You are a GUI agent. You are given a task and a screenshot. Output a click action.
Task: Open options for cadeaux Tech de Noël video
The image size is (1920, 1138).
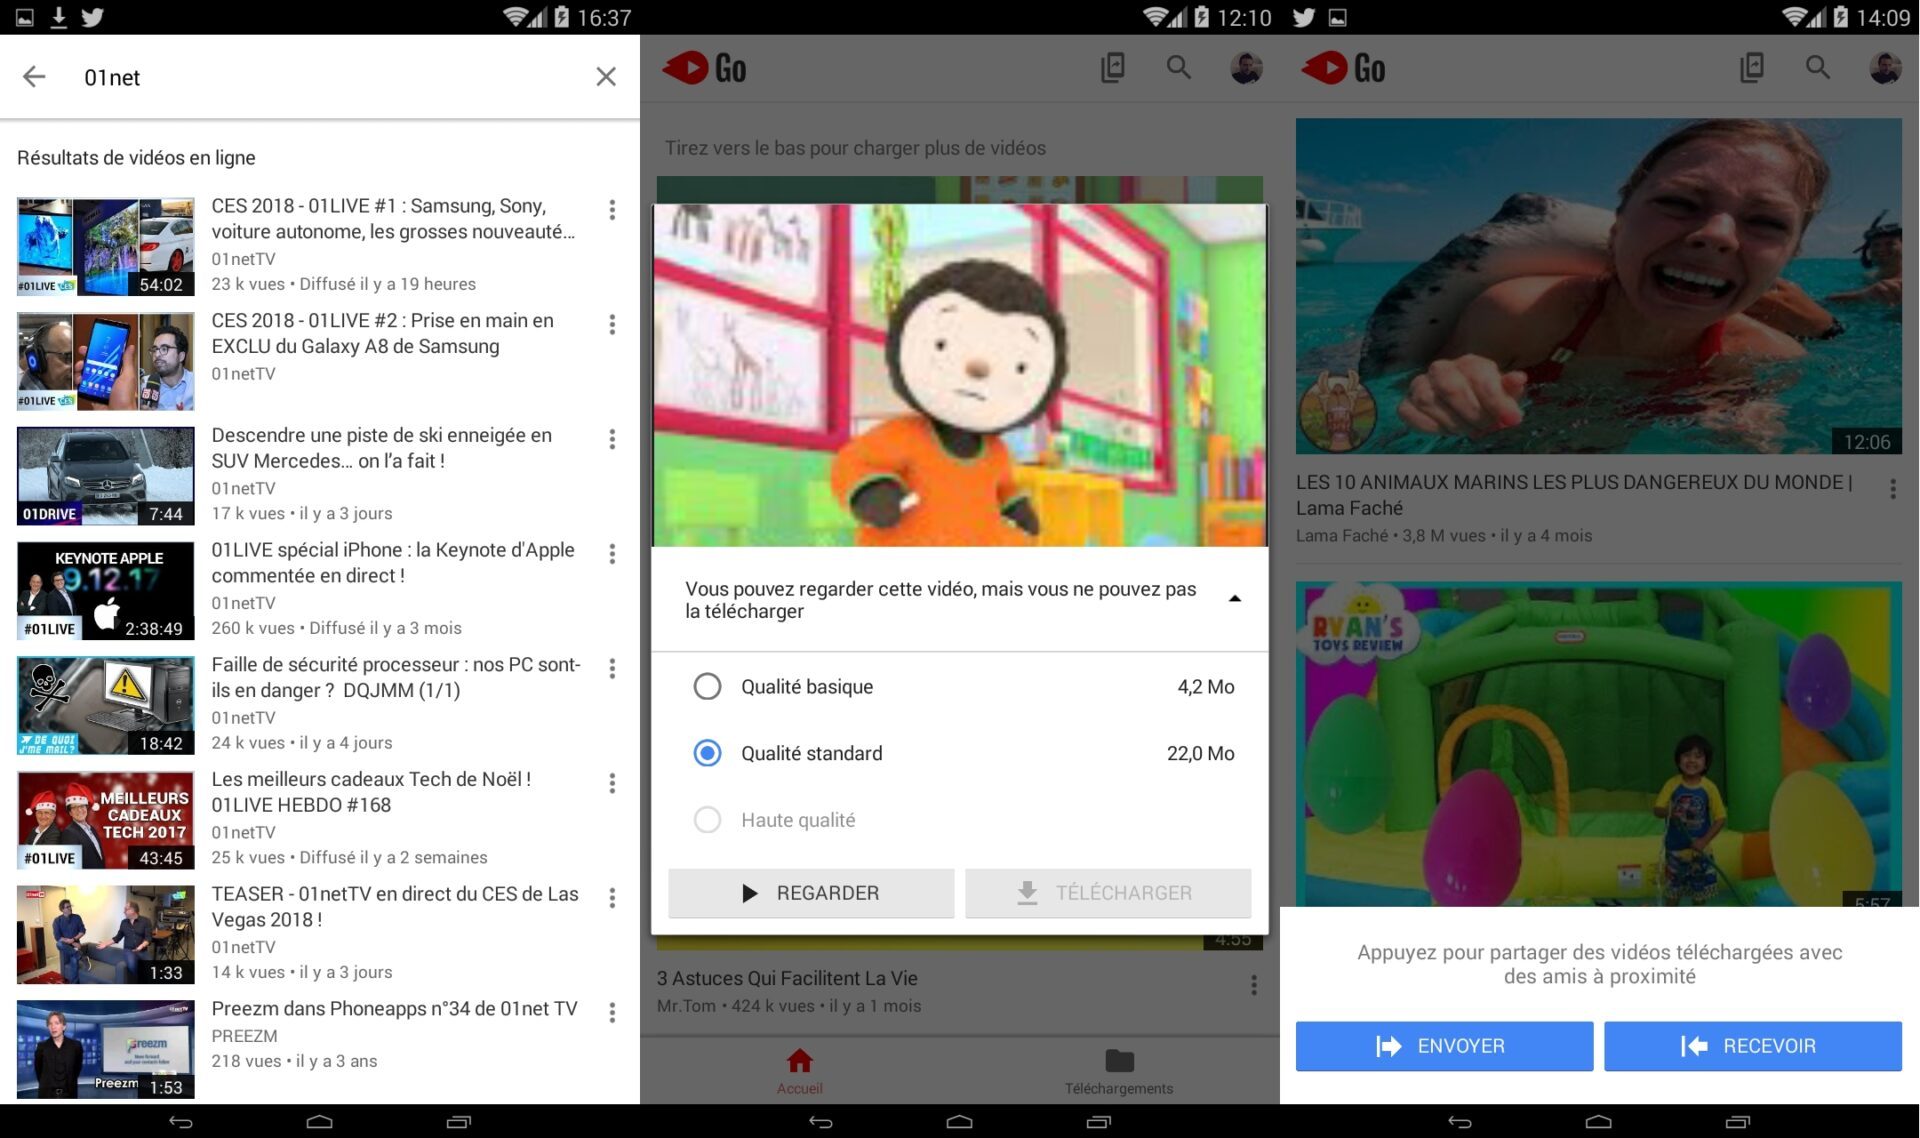pyautogui.click(x=612, y=783)
